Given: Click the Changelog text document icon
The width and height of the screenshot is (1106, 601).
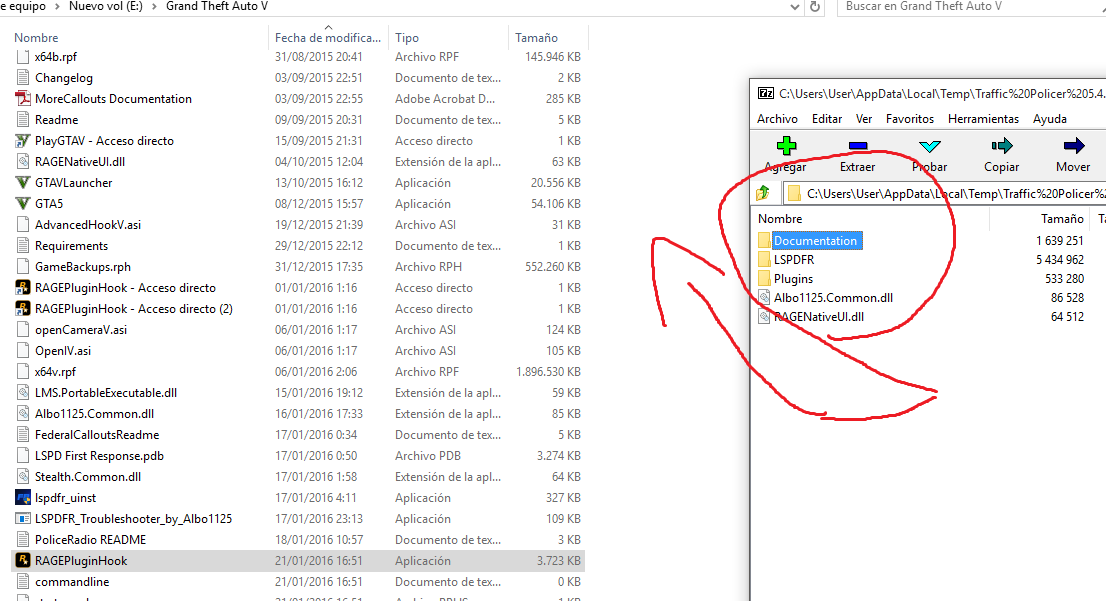Looking at the screenshot, I should pyautogui.click(x=23, y=78).
